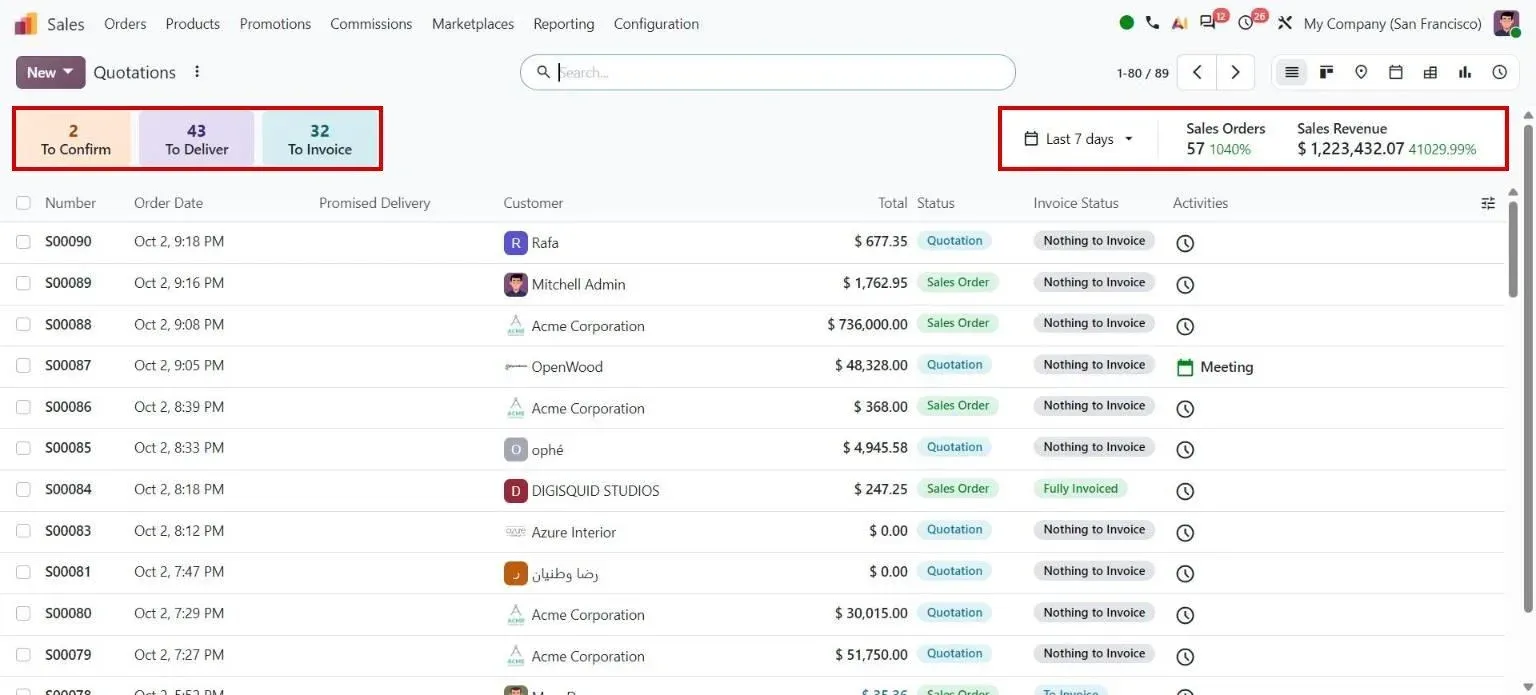The width and height of the screenshot is (1536, 695).
Task: Click the search magnifier icon
Action: (543, 72)
